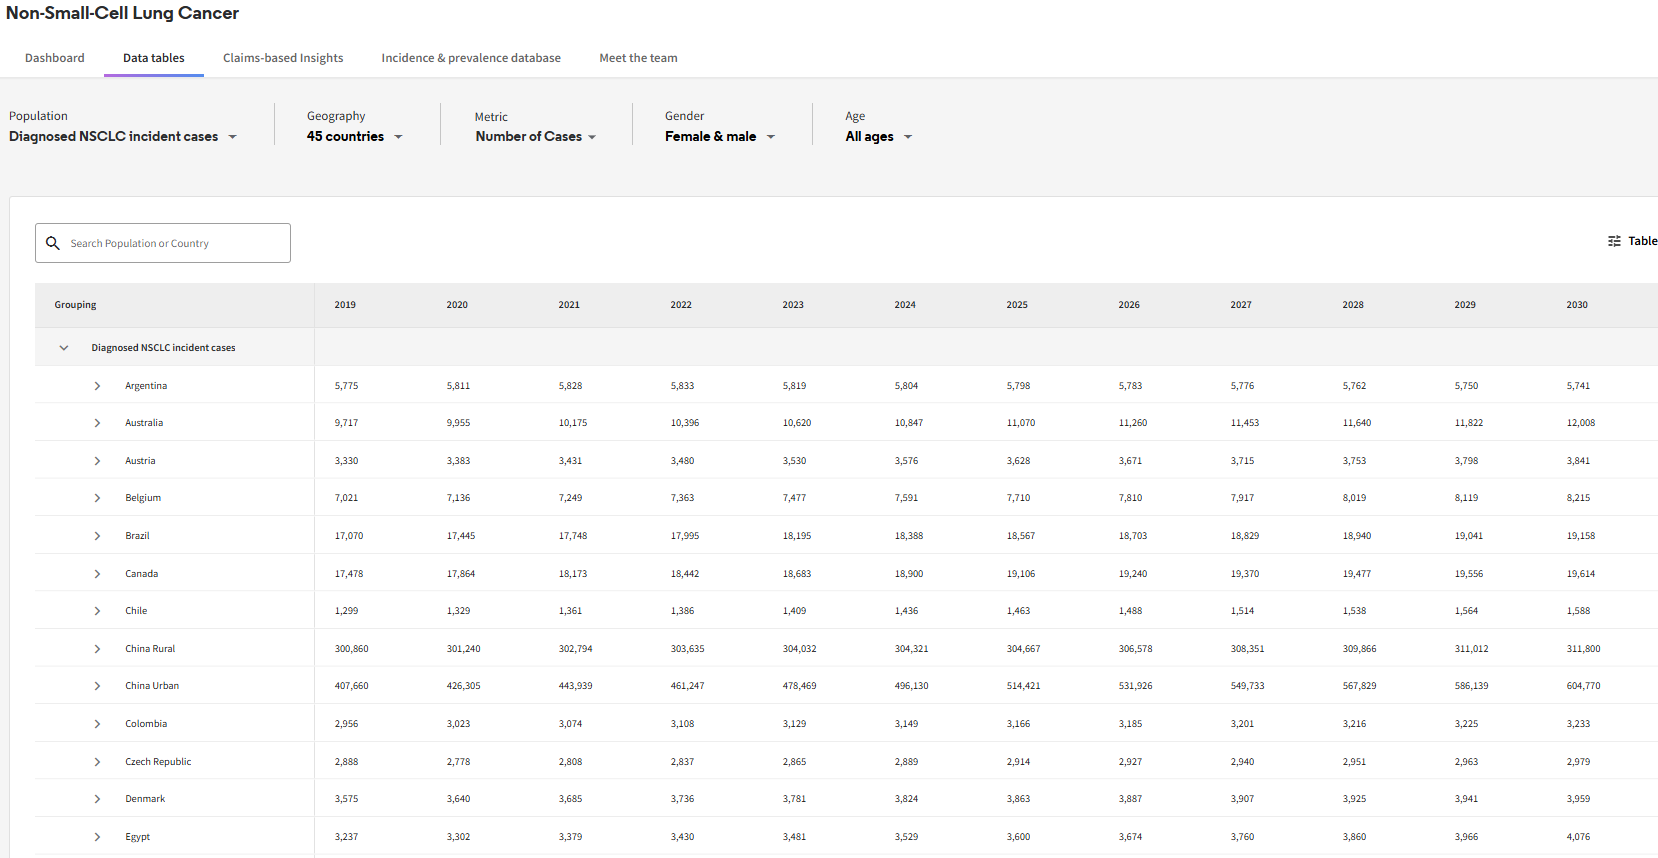This screenshot has width=1658, height=858.
Task: Open the Gender Female & male dropdown
Action: coord(719,137)
